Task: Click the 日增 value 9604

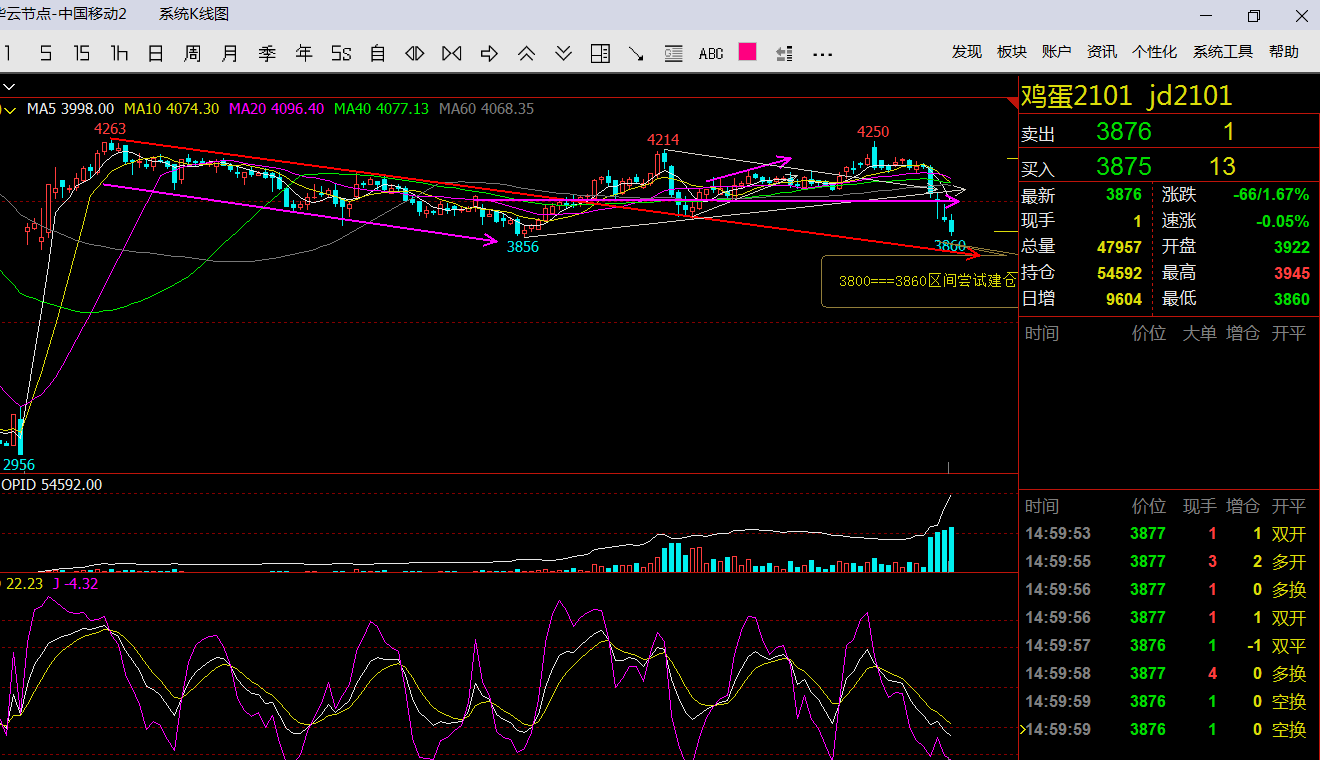Action: pos(1124,299)
